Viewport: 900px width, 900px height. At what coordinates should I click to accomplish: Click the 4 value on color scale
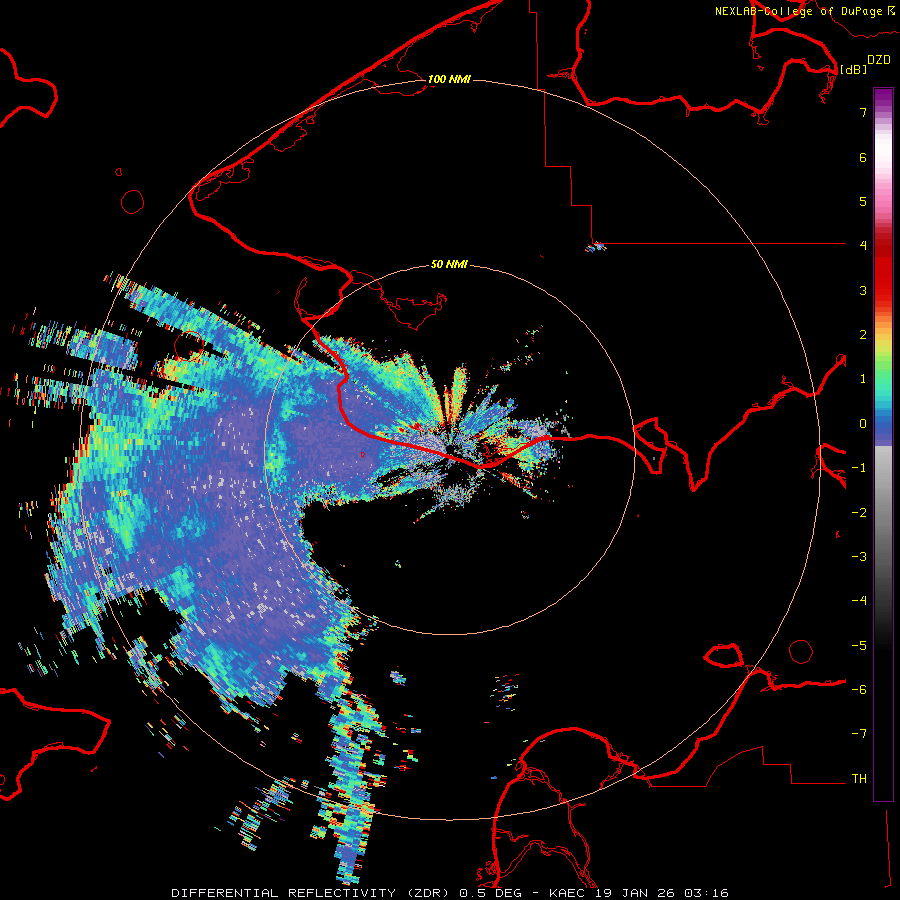click(863, 245)
